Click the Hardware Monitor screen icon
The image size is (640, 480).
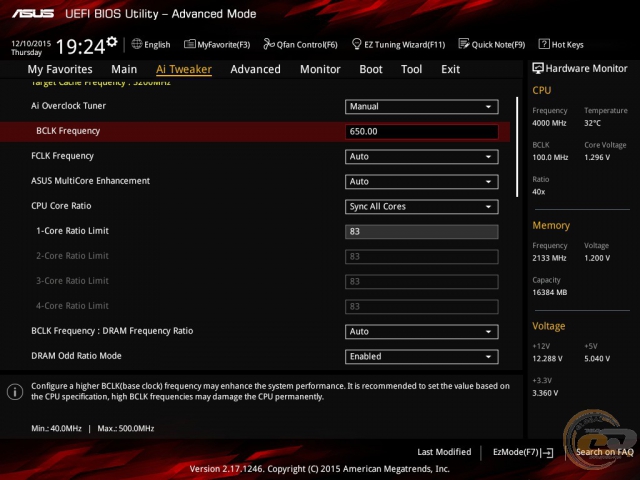tap(538, 68)
